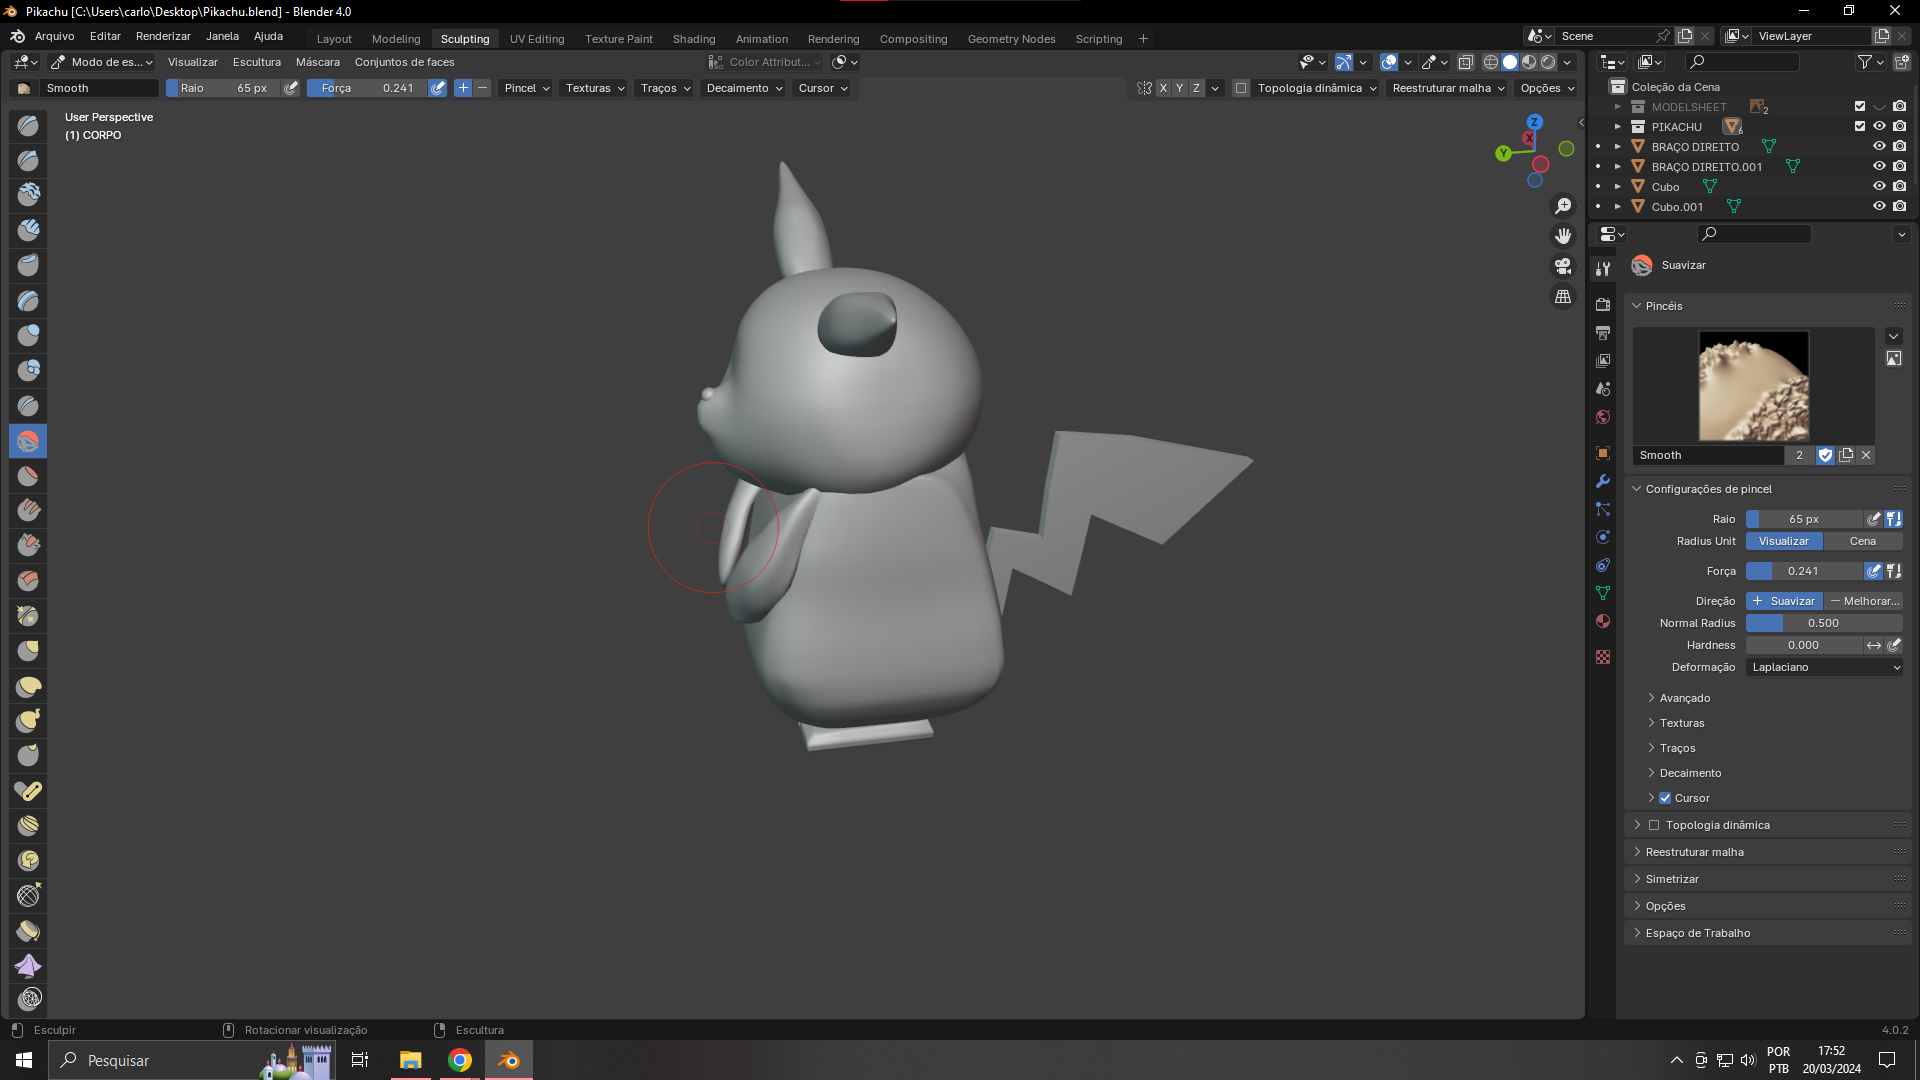Select the Smooth sculpt brush in toolbar

coord(28,441)
